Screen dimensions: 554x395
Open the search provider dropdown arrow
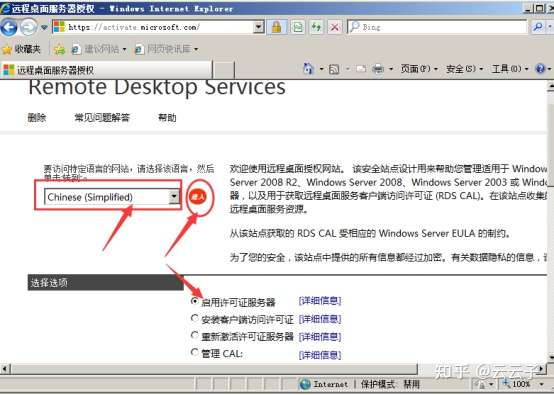[x=549, y=27]
